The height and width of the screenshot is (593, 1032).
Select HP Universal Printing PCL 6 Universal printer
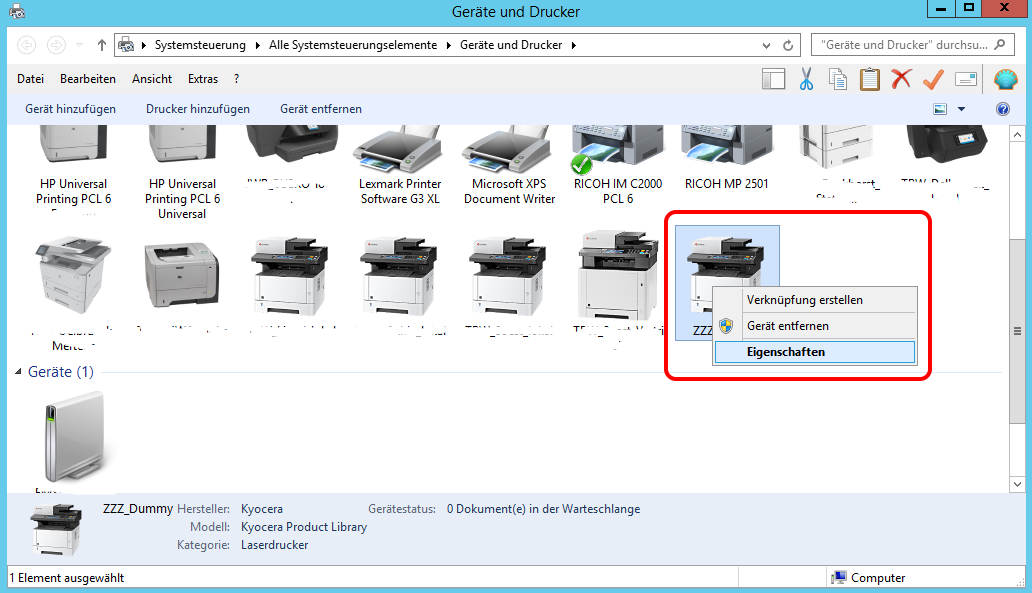[x=182, y=172]
